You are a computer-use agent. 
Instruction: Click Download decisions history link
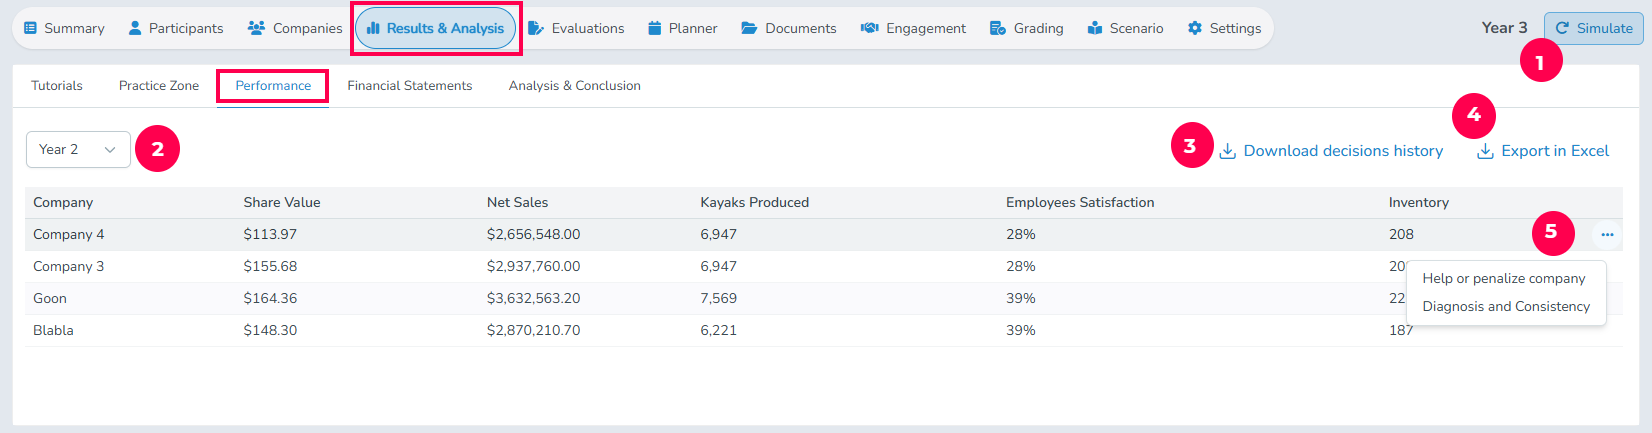1343,151
